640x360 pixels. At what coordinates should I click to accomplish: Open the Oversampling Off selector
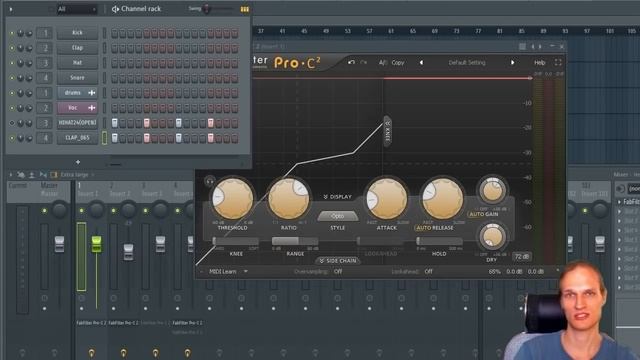click(338, 271)
